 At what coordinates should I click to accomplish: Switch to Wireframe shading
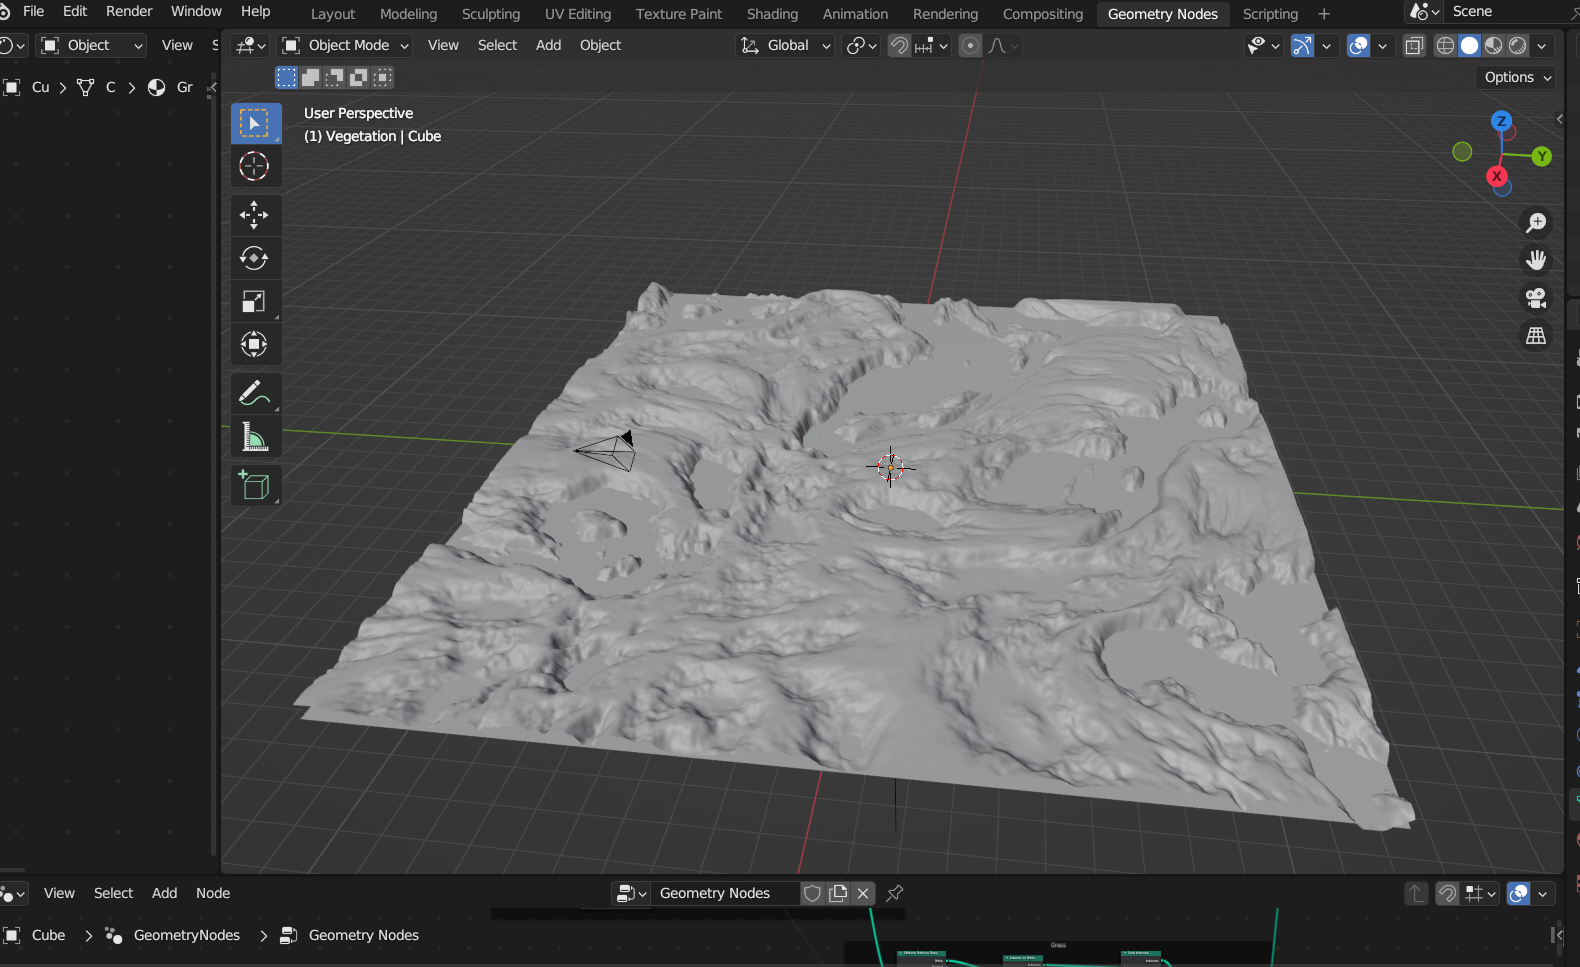1445,46
